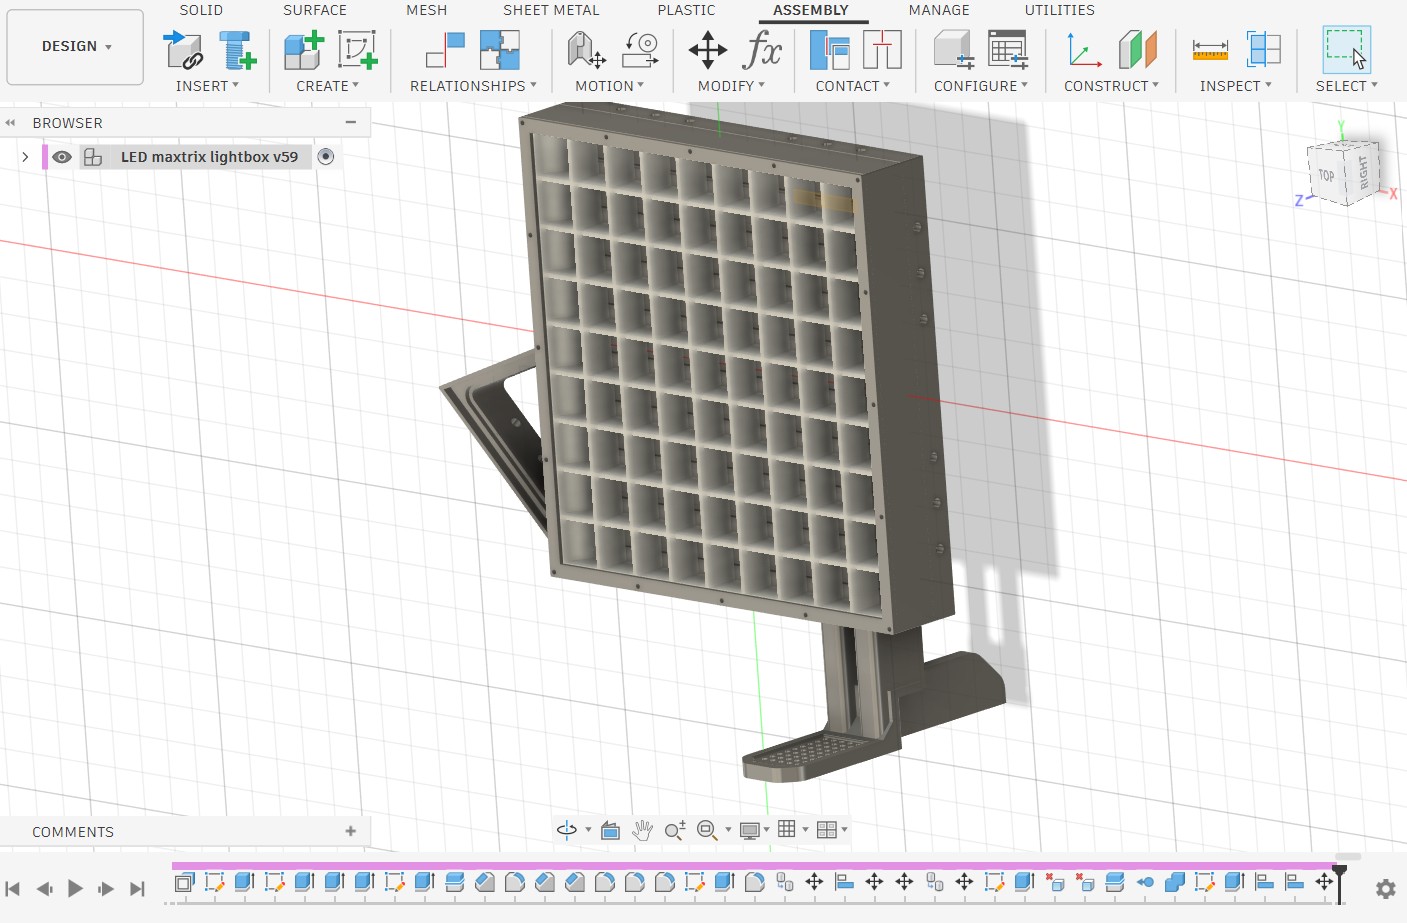
Task: Open the CREATE dropdown menu
Action: coord(327,86)
